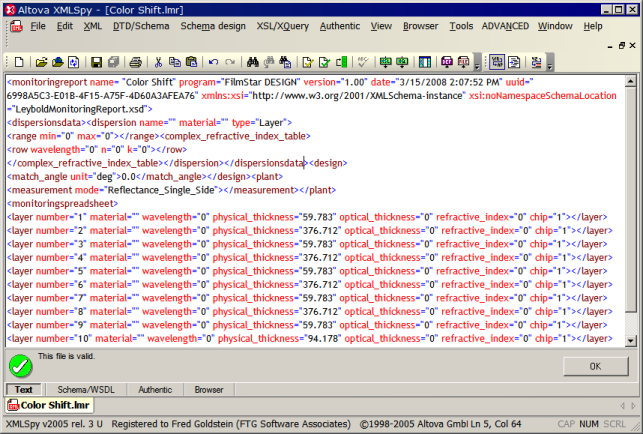643x434 pixels.
Task: Click "LeyboldMonitoringReport.xsd" text in editor
Action: [x=80, y=109]
